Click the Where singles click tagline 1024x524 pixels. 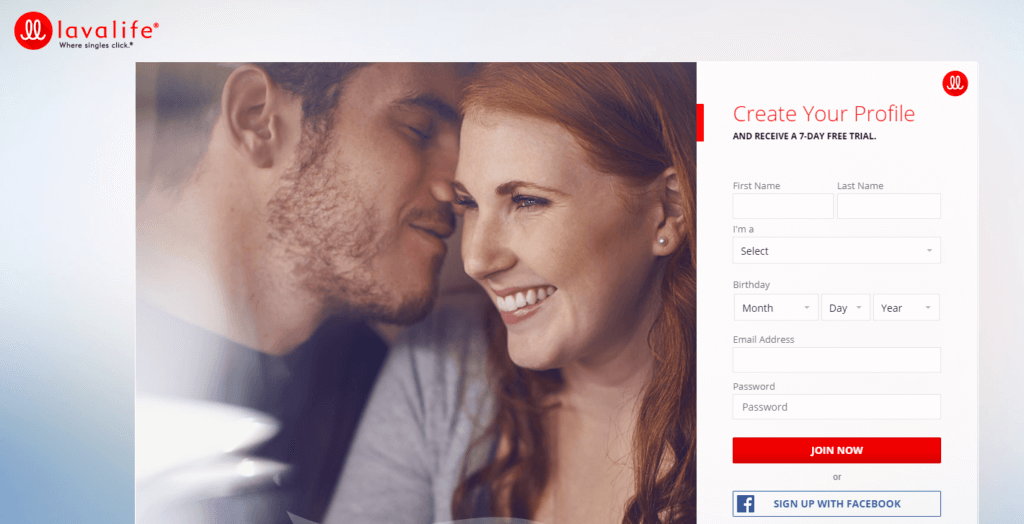coord(96,45)
